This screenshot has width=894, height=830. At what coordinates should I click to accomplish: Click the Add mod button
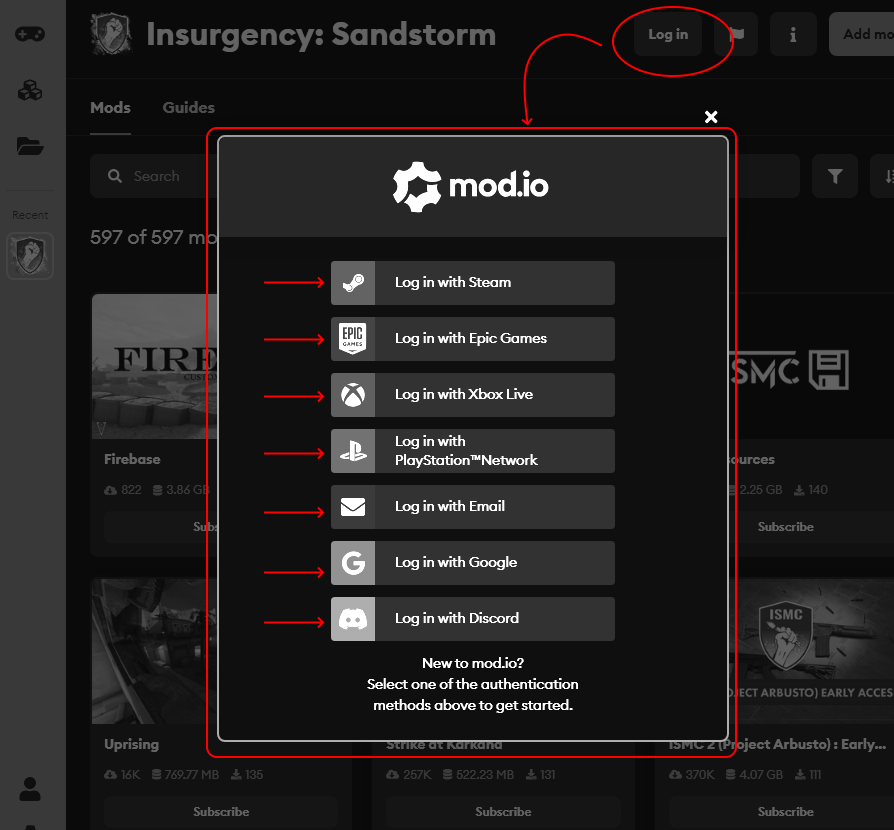click(x=862, y=34)
